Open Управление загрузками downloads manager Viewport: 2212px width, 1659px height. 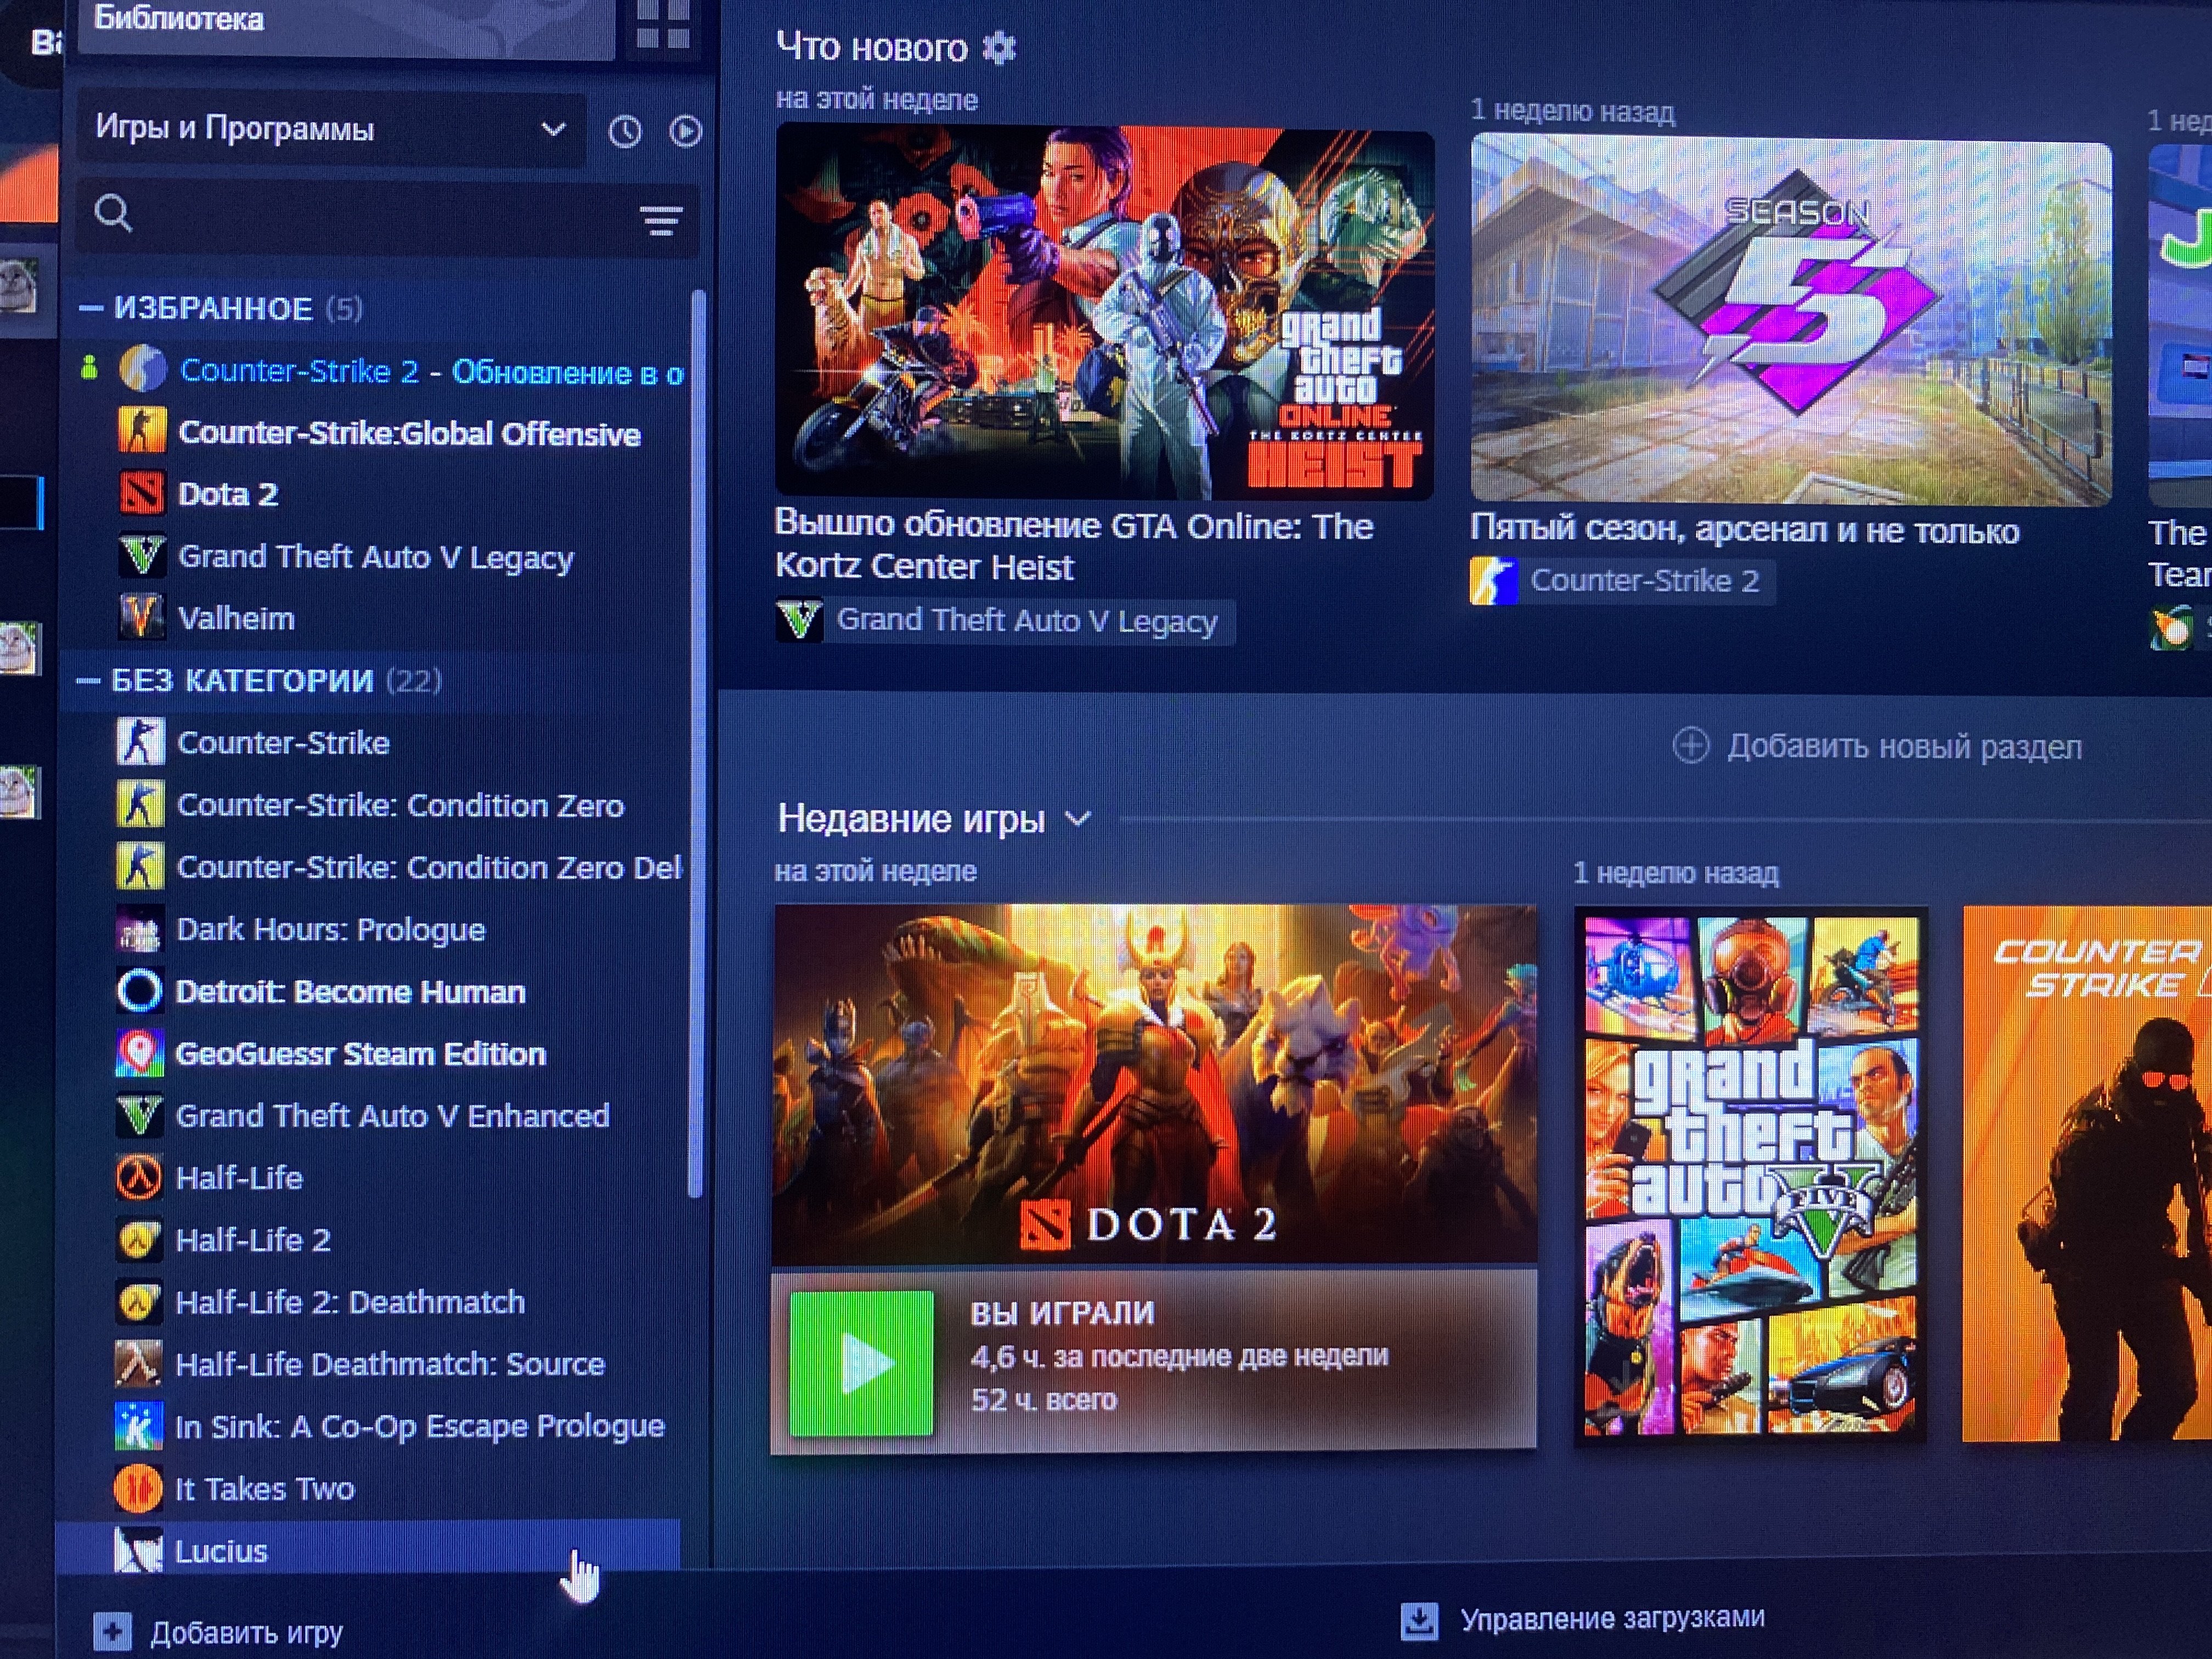(1583, 1620)
